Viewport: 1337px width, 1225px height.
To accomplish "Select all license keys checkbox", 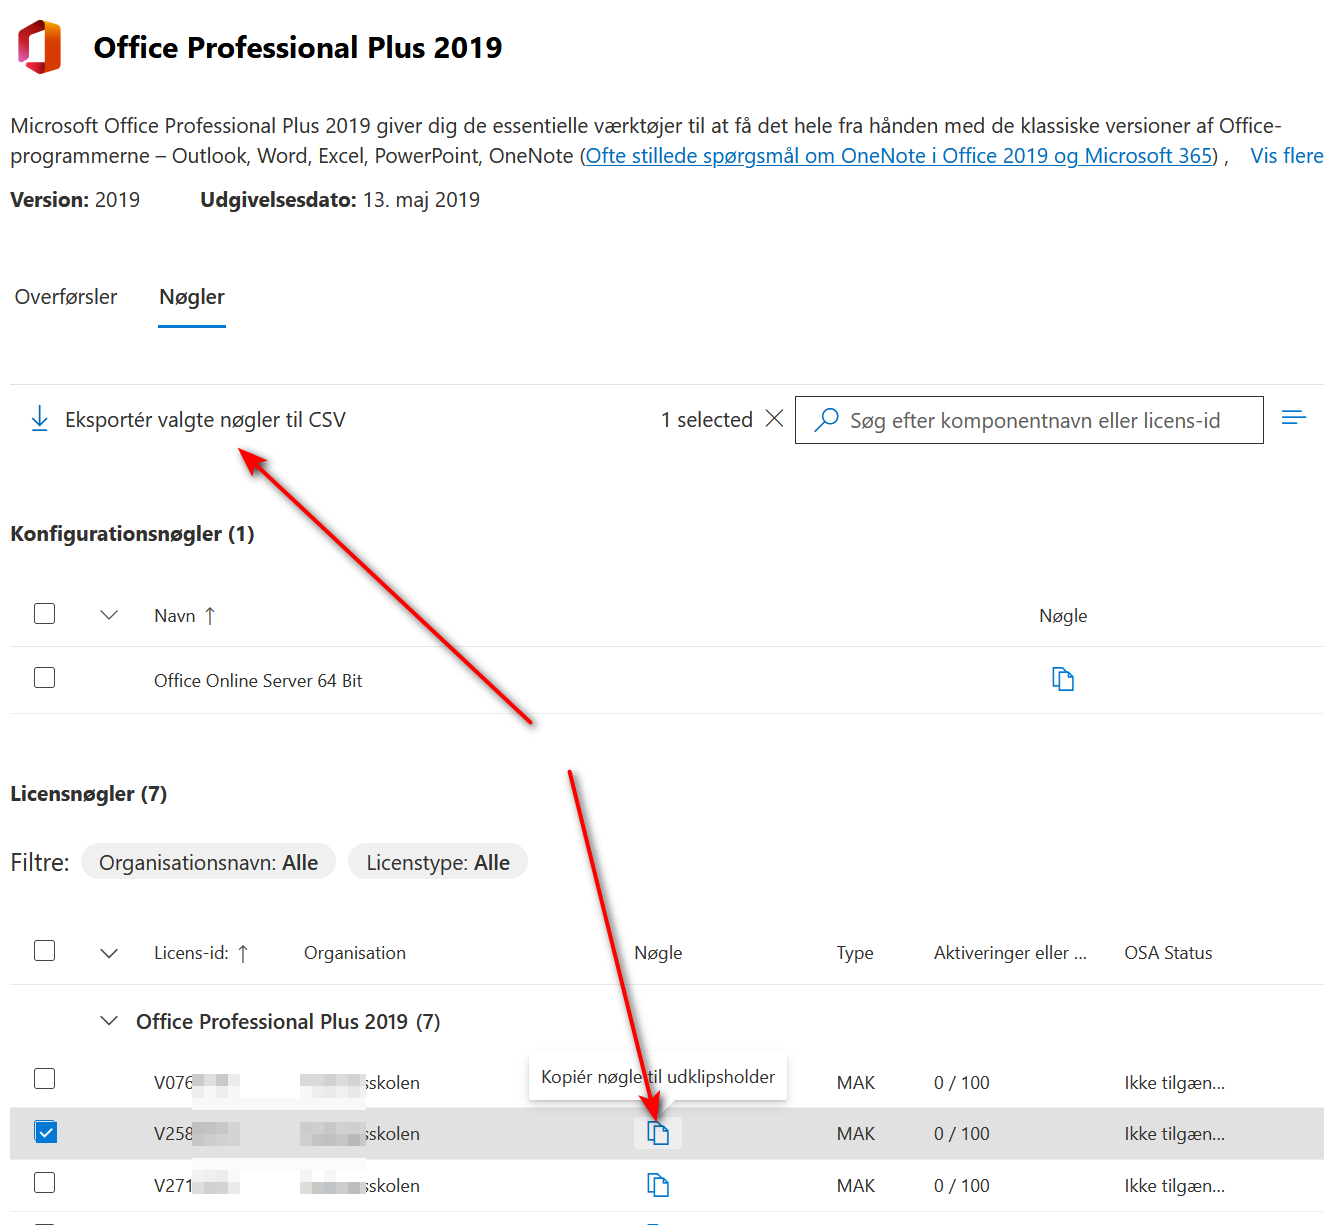I will (44, 950).
